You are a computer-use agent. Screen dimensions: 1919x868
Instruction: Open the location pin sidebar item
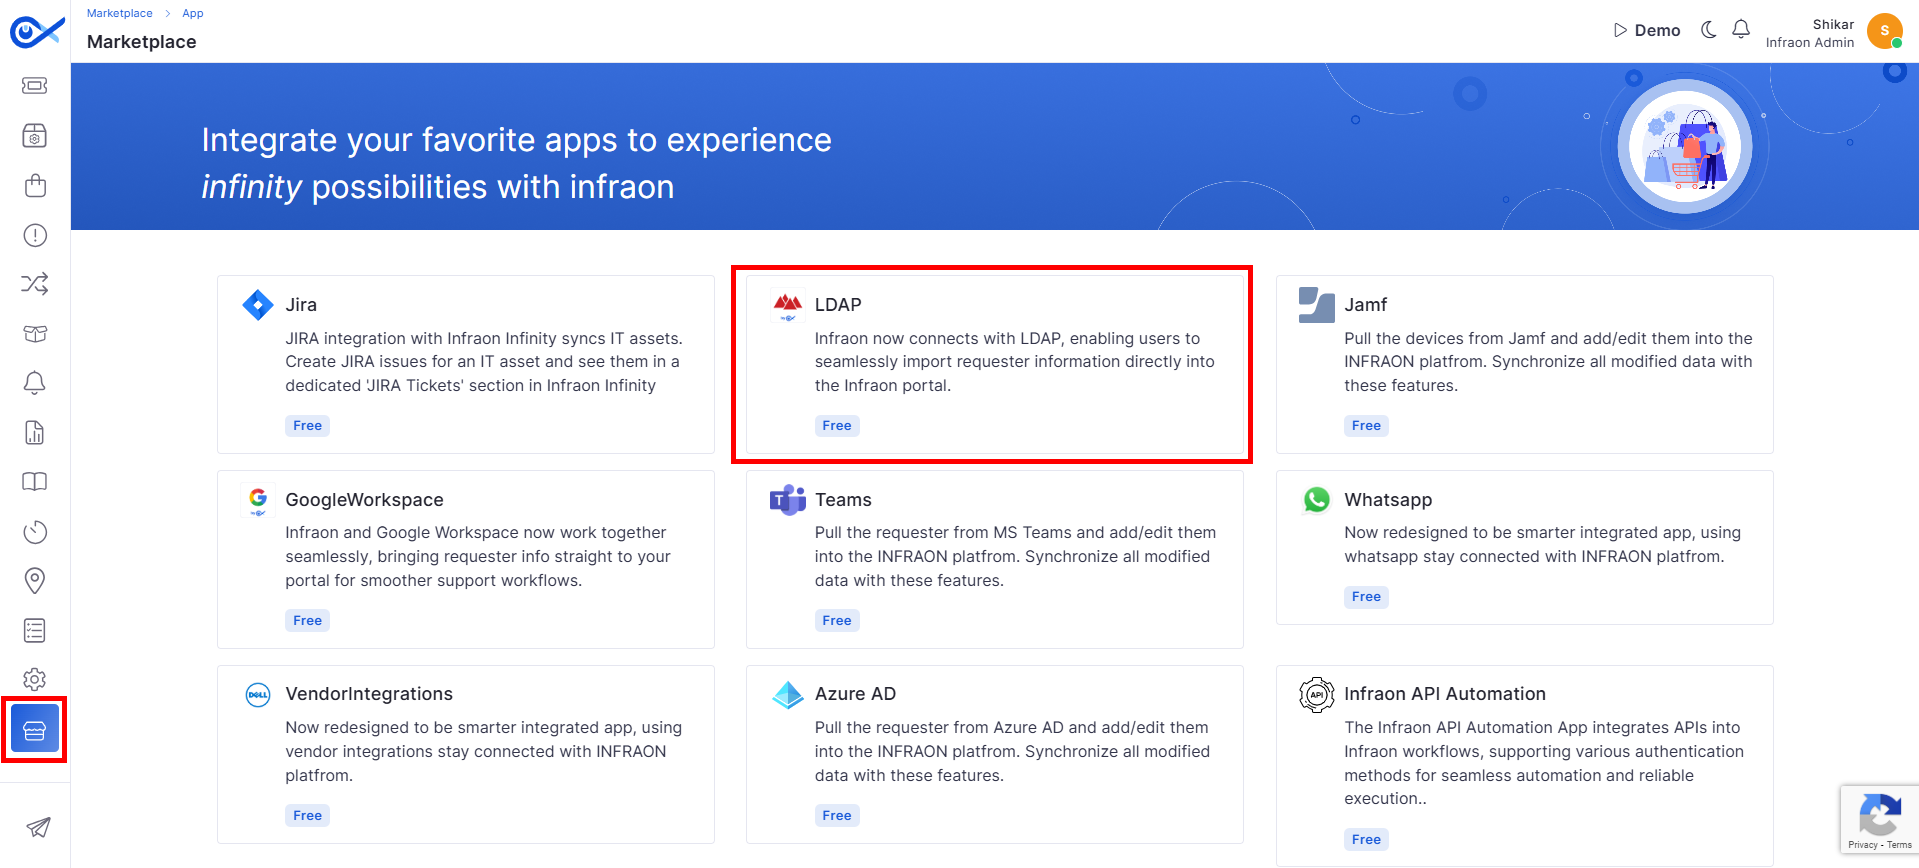35,581
